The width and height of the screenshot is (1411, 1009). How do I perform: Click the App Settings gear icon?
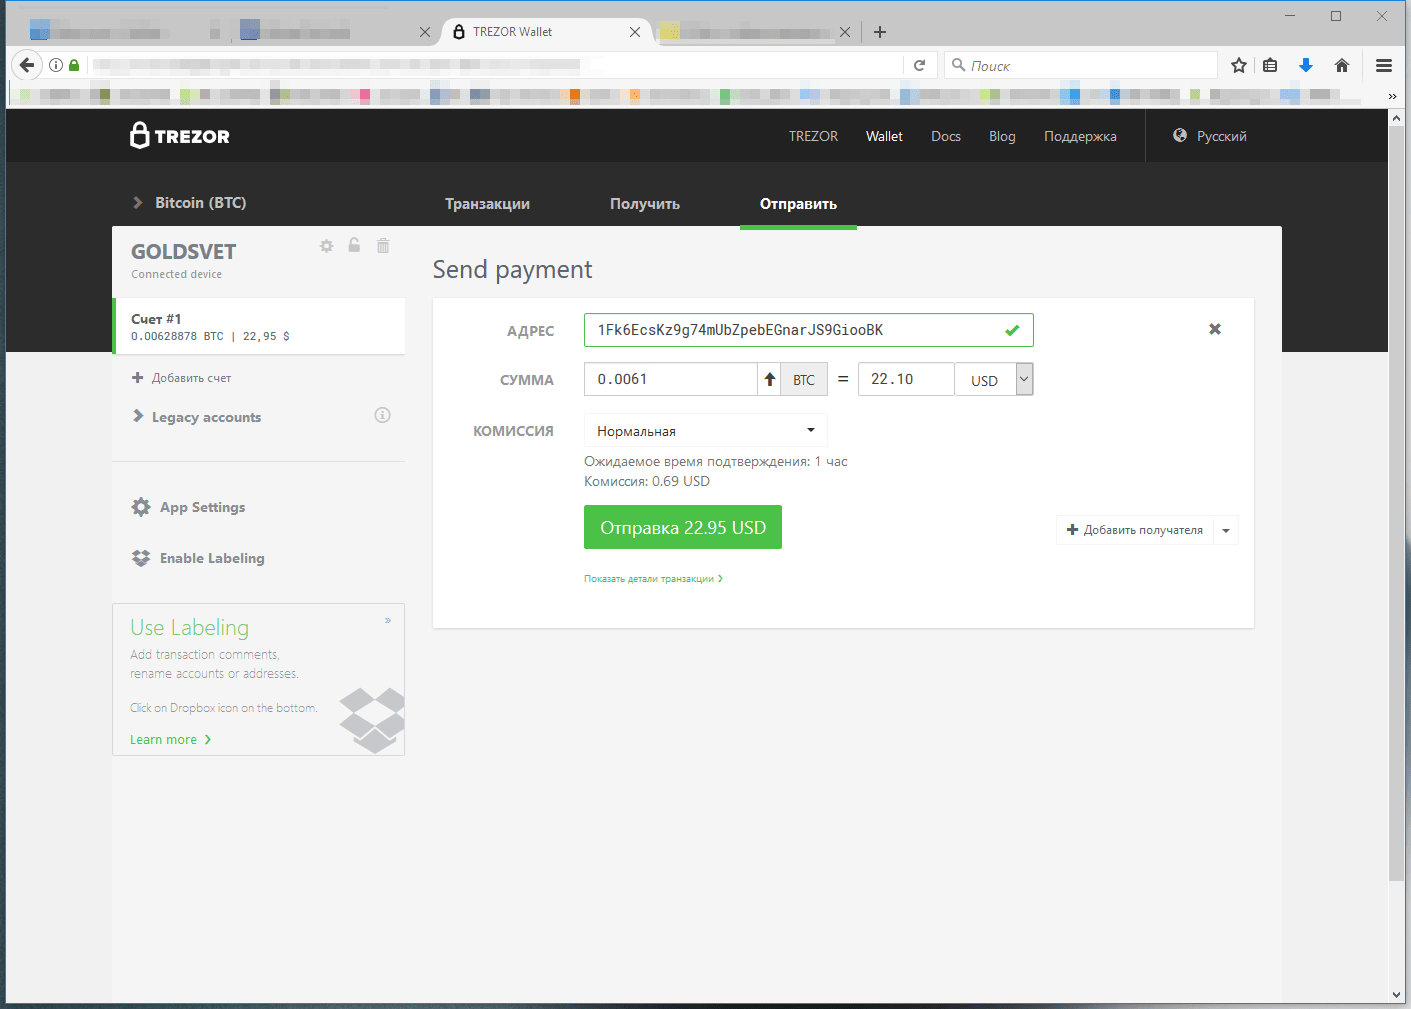(141, 507)
